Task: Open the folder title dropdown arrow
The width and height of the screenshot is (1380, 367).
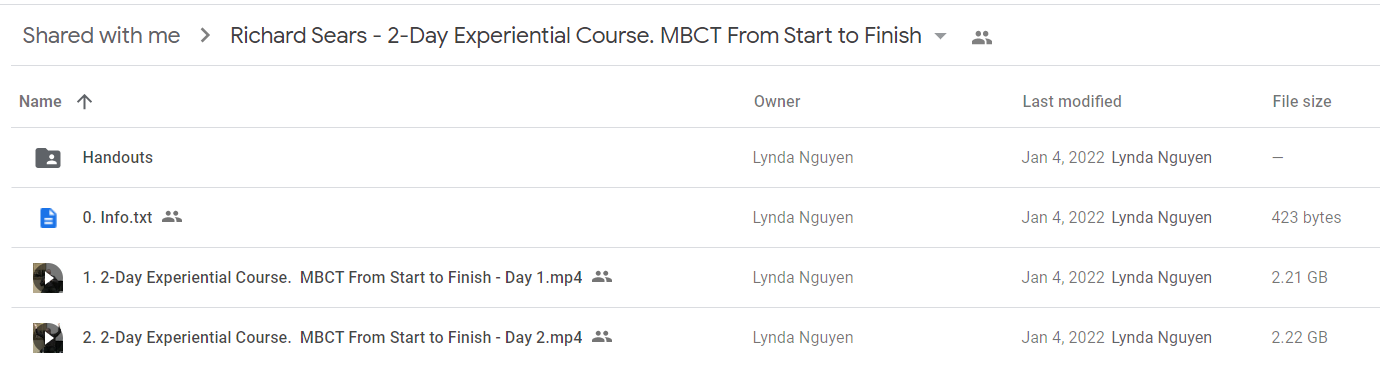Action: [x=940, y=37]
